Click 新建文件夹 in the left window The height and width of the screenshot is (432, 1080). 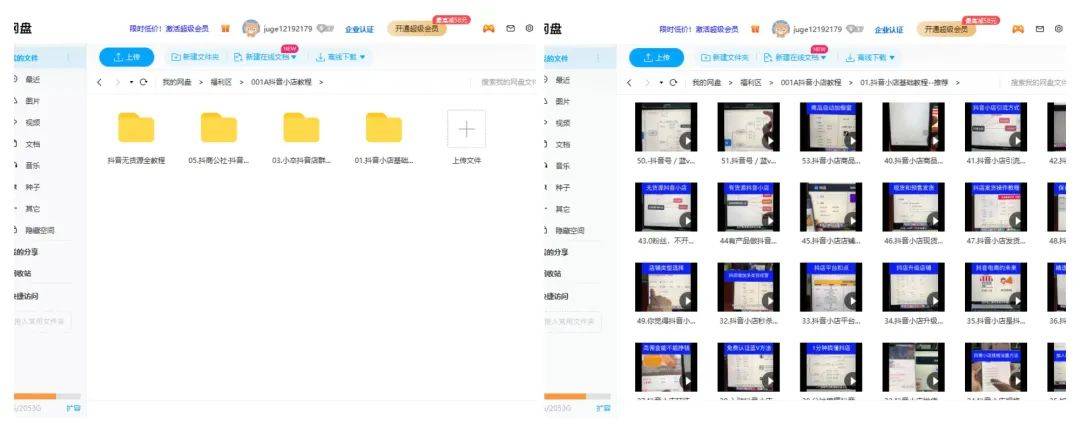(196, 57)
